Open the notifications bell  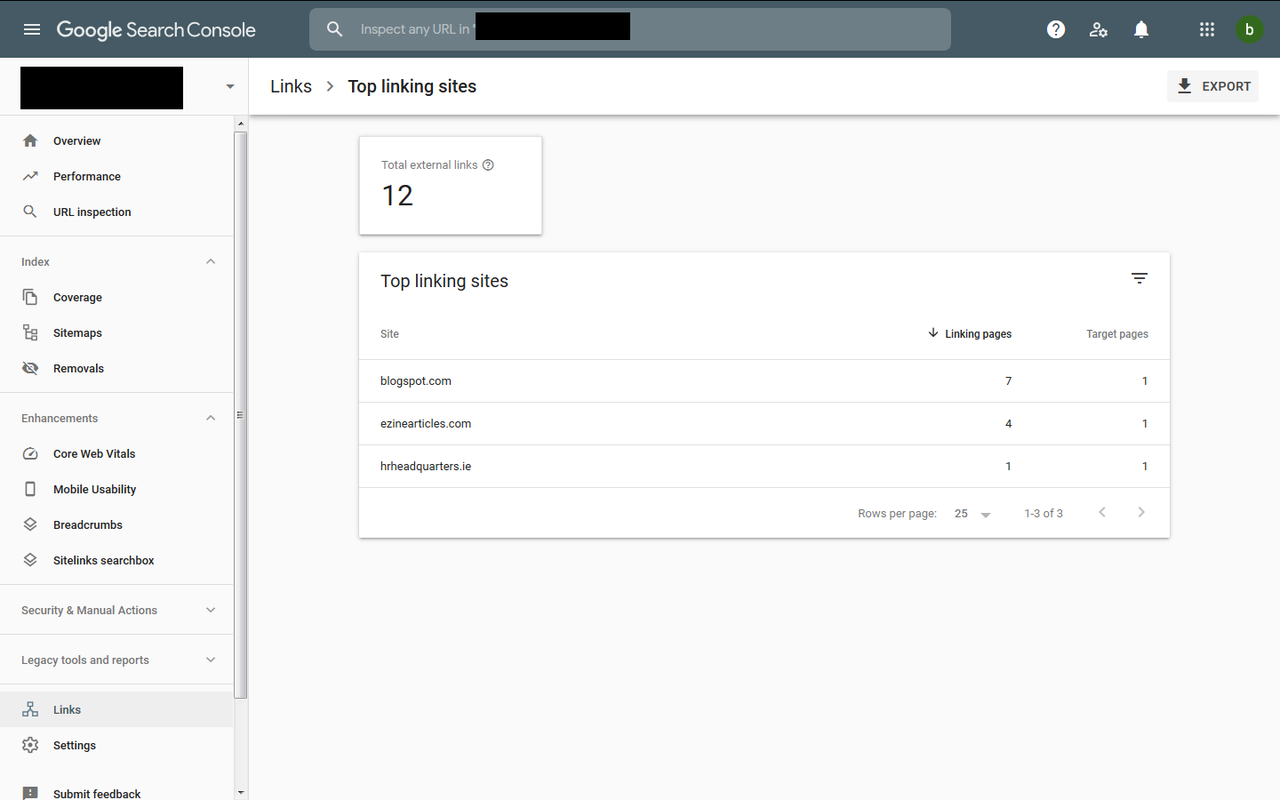click(x=1141, y=30)
